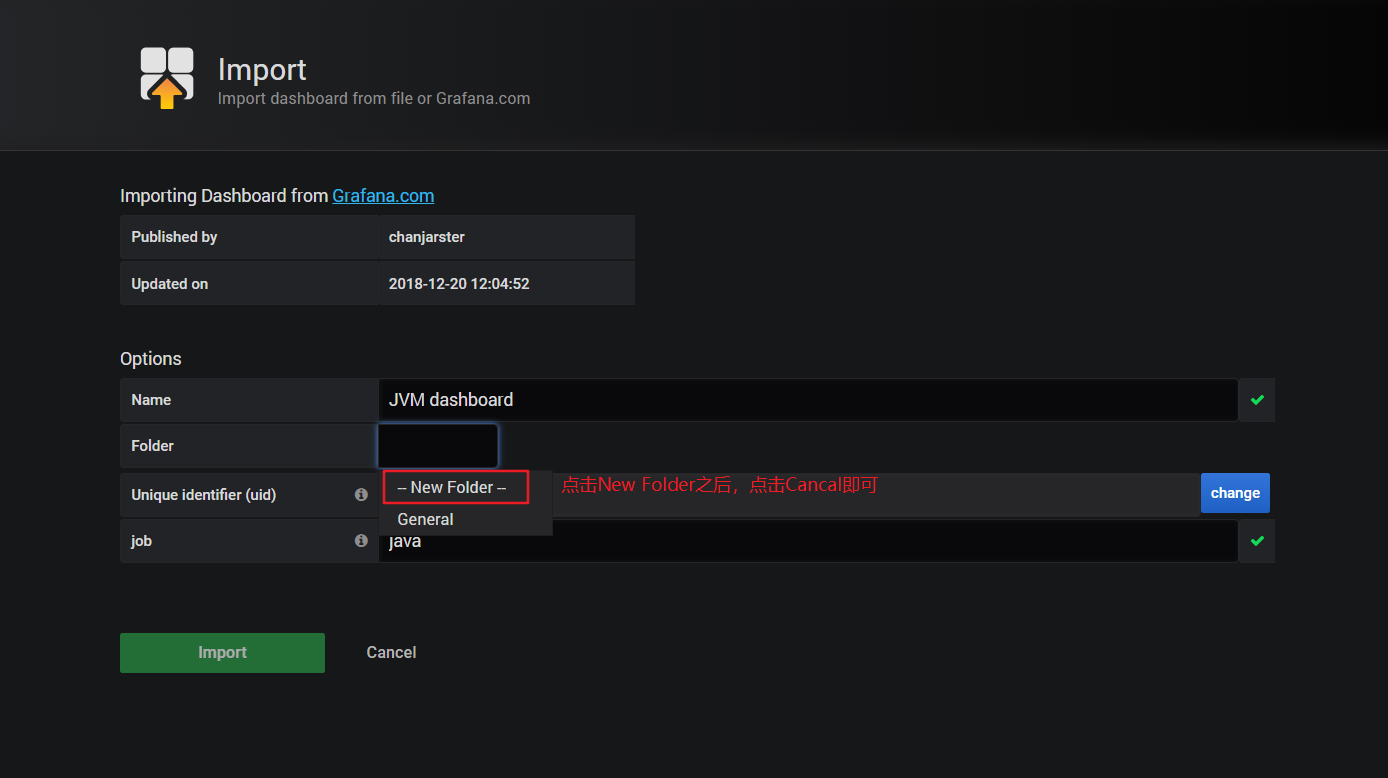Image resolution: width=1388 pixels, height=778 pixels.
Task: Click the chanjarster publisher value
Action: pos(427,237)
